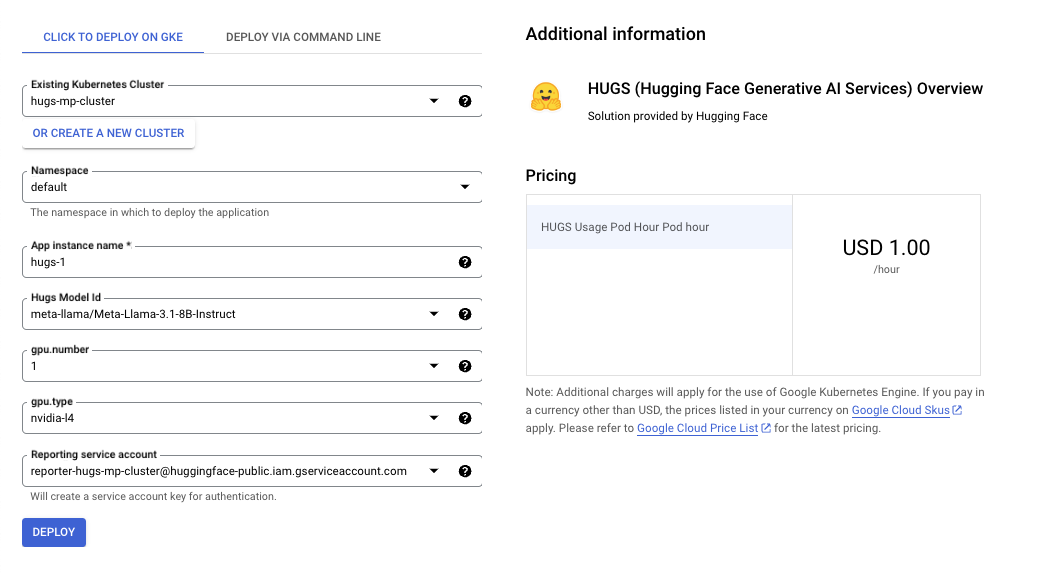Screen dimensions: 1062x574
Task: Open Reporting service account dropdown
Action: [x=434, y=471]
